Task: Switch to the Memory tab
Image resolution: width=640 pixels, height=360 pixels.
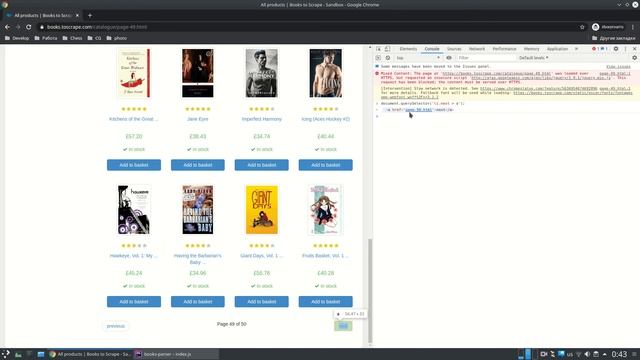Action: (x=531, y=49)
